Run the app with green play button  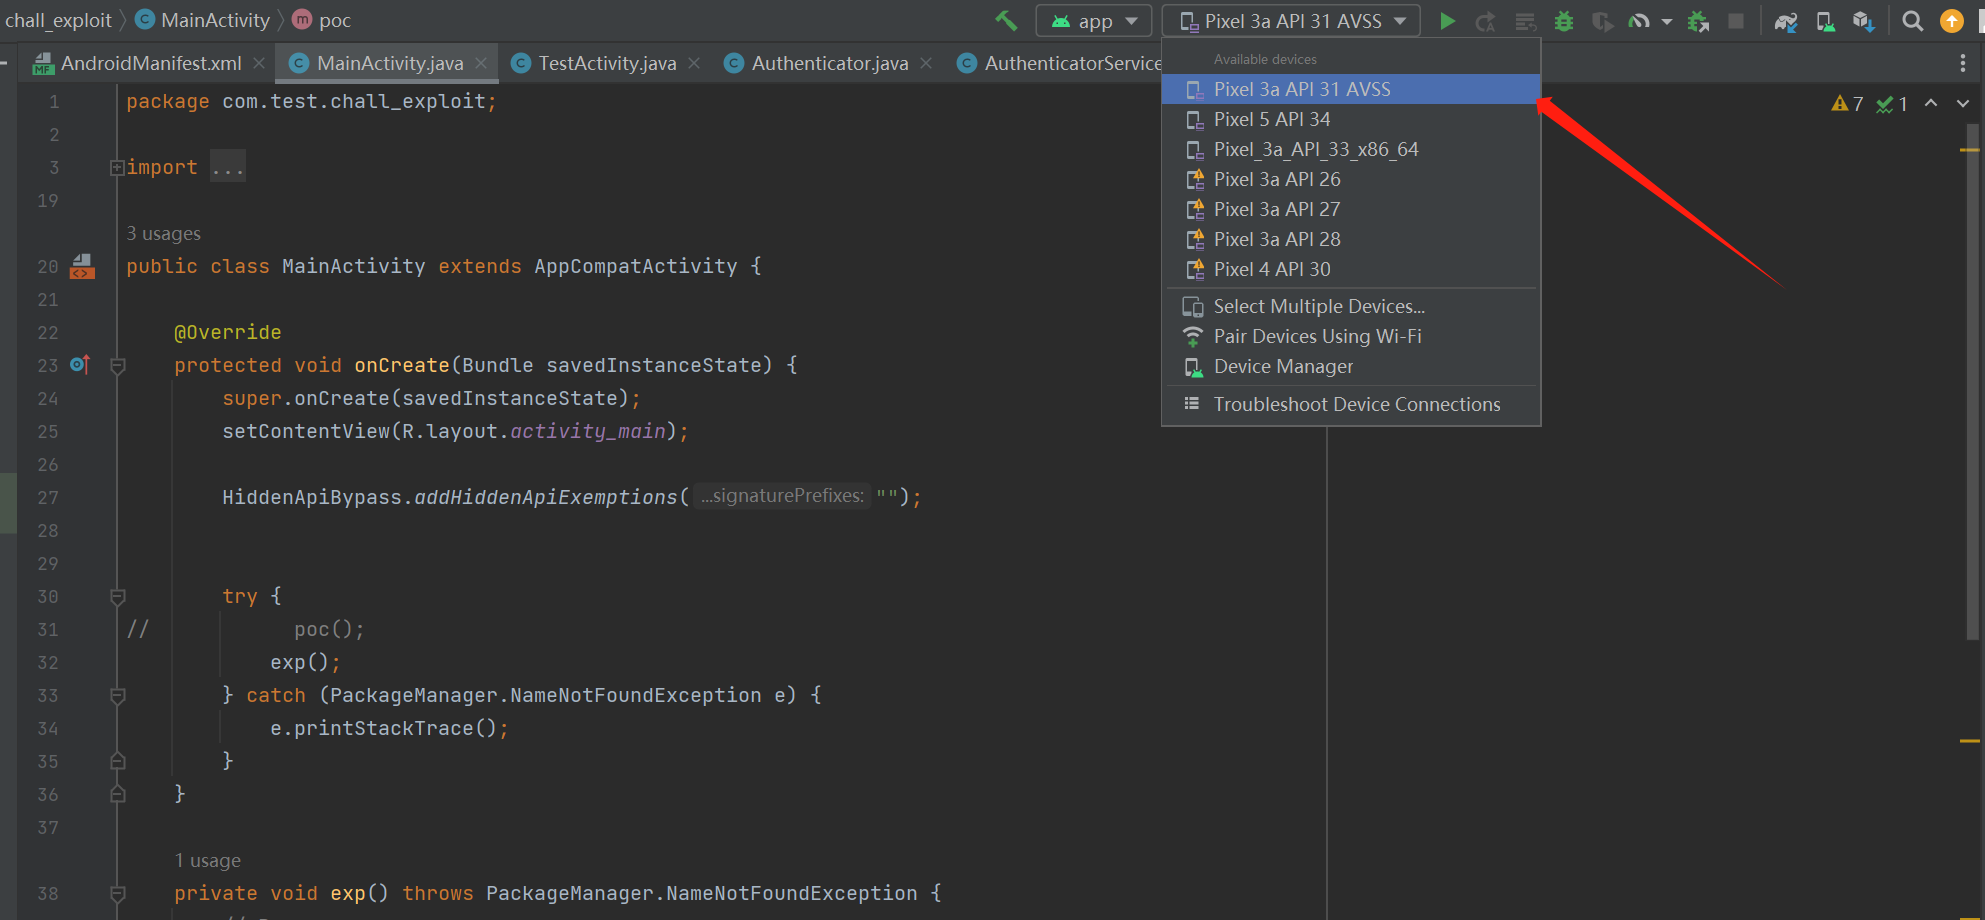[1447, 21]
